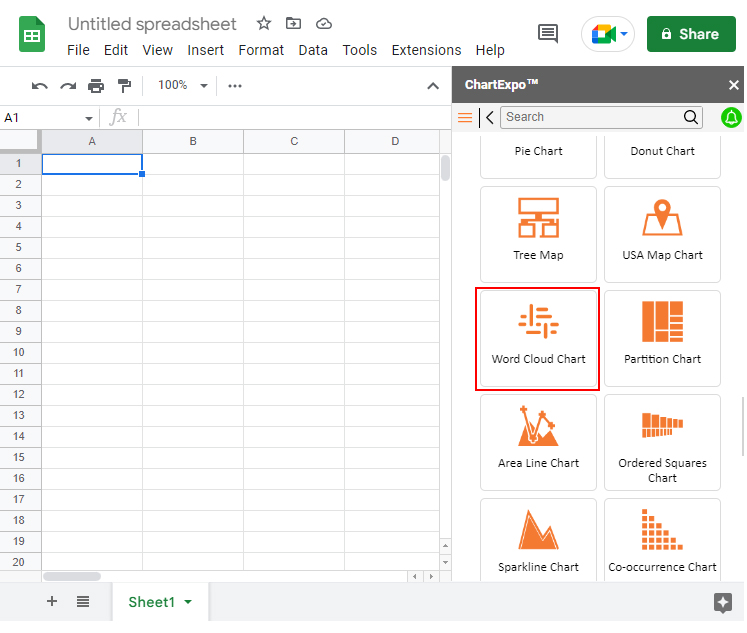Open the ChartExpo hamburger menu
This screenshot has width=747, height=633.
click(464, 117)
